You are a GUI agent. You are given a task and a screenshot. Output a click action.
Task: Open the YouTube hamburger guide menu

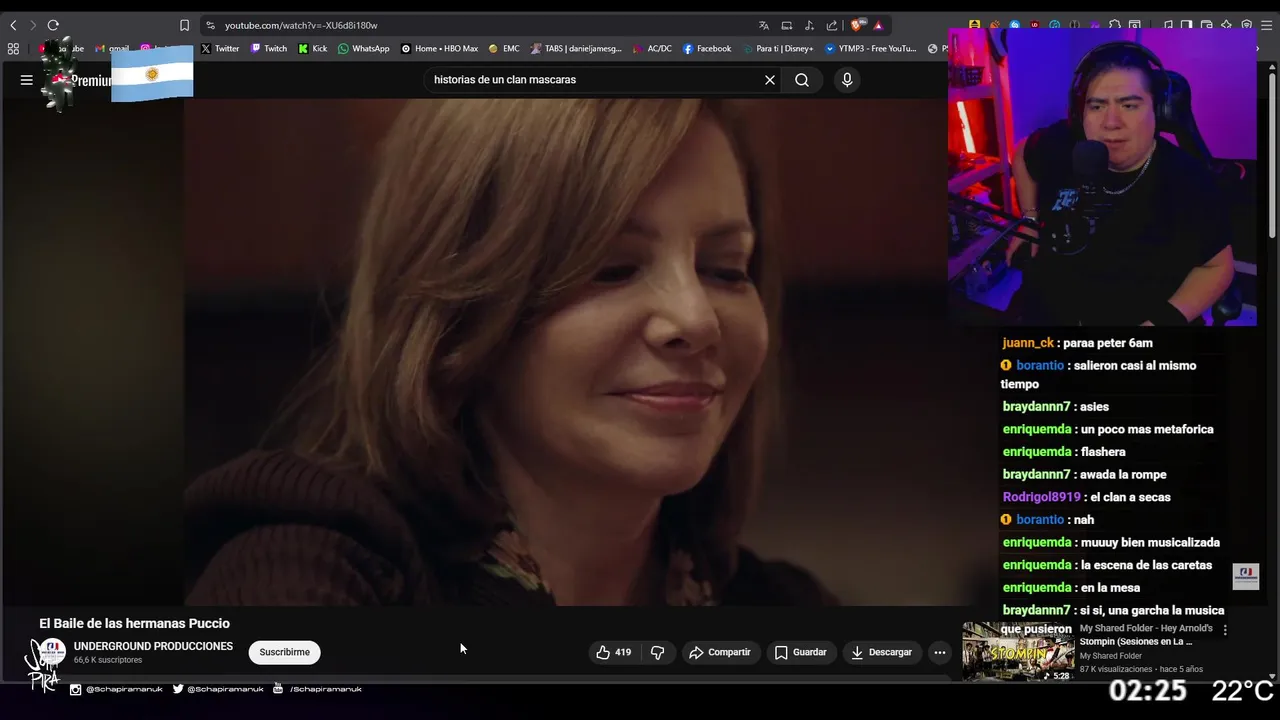coord(27,80)
